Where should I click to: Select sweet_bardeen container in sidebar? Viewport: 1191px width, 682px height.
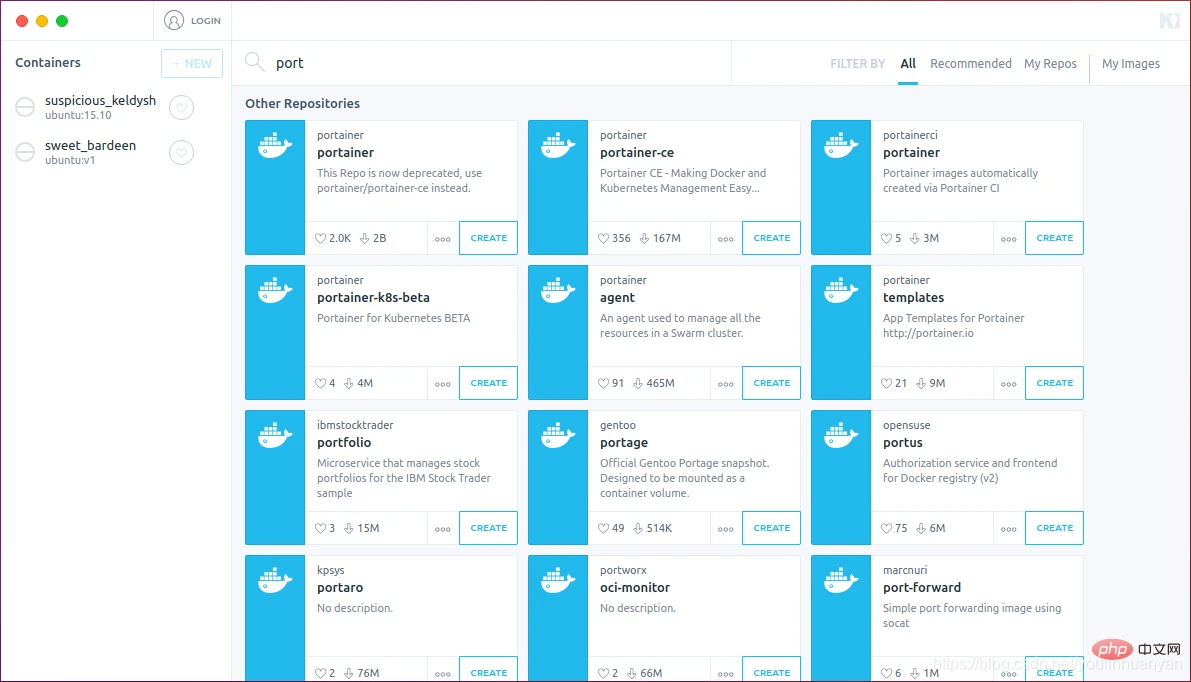click(90, 152)
